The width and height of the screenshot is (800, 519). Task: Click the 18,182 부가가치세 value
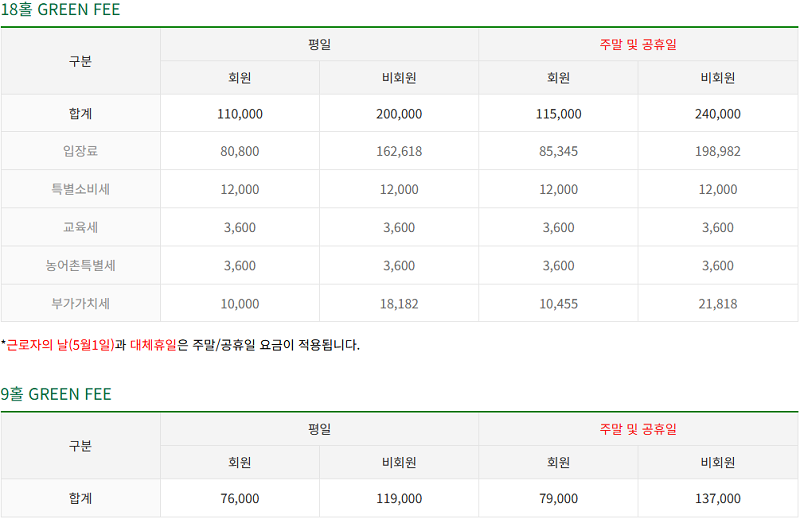(x=400, y=304)
